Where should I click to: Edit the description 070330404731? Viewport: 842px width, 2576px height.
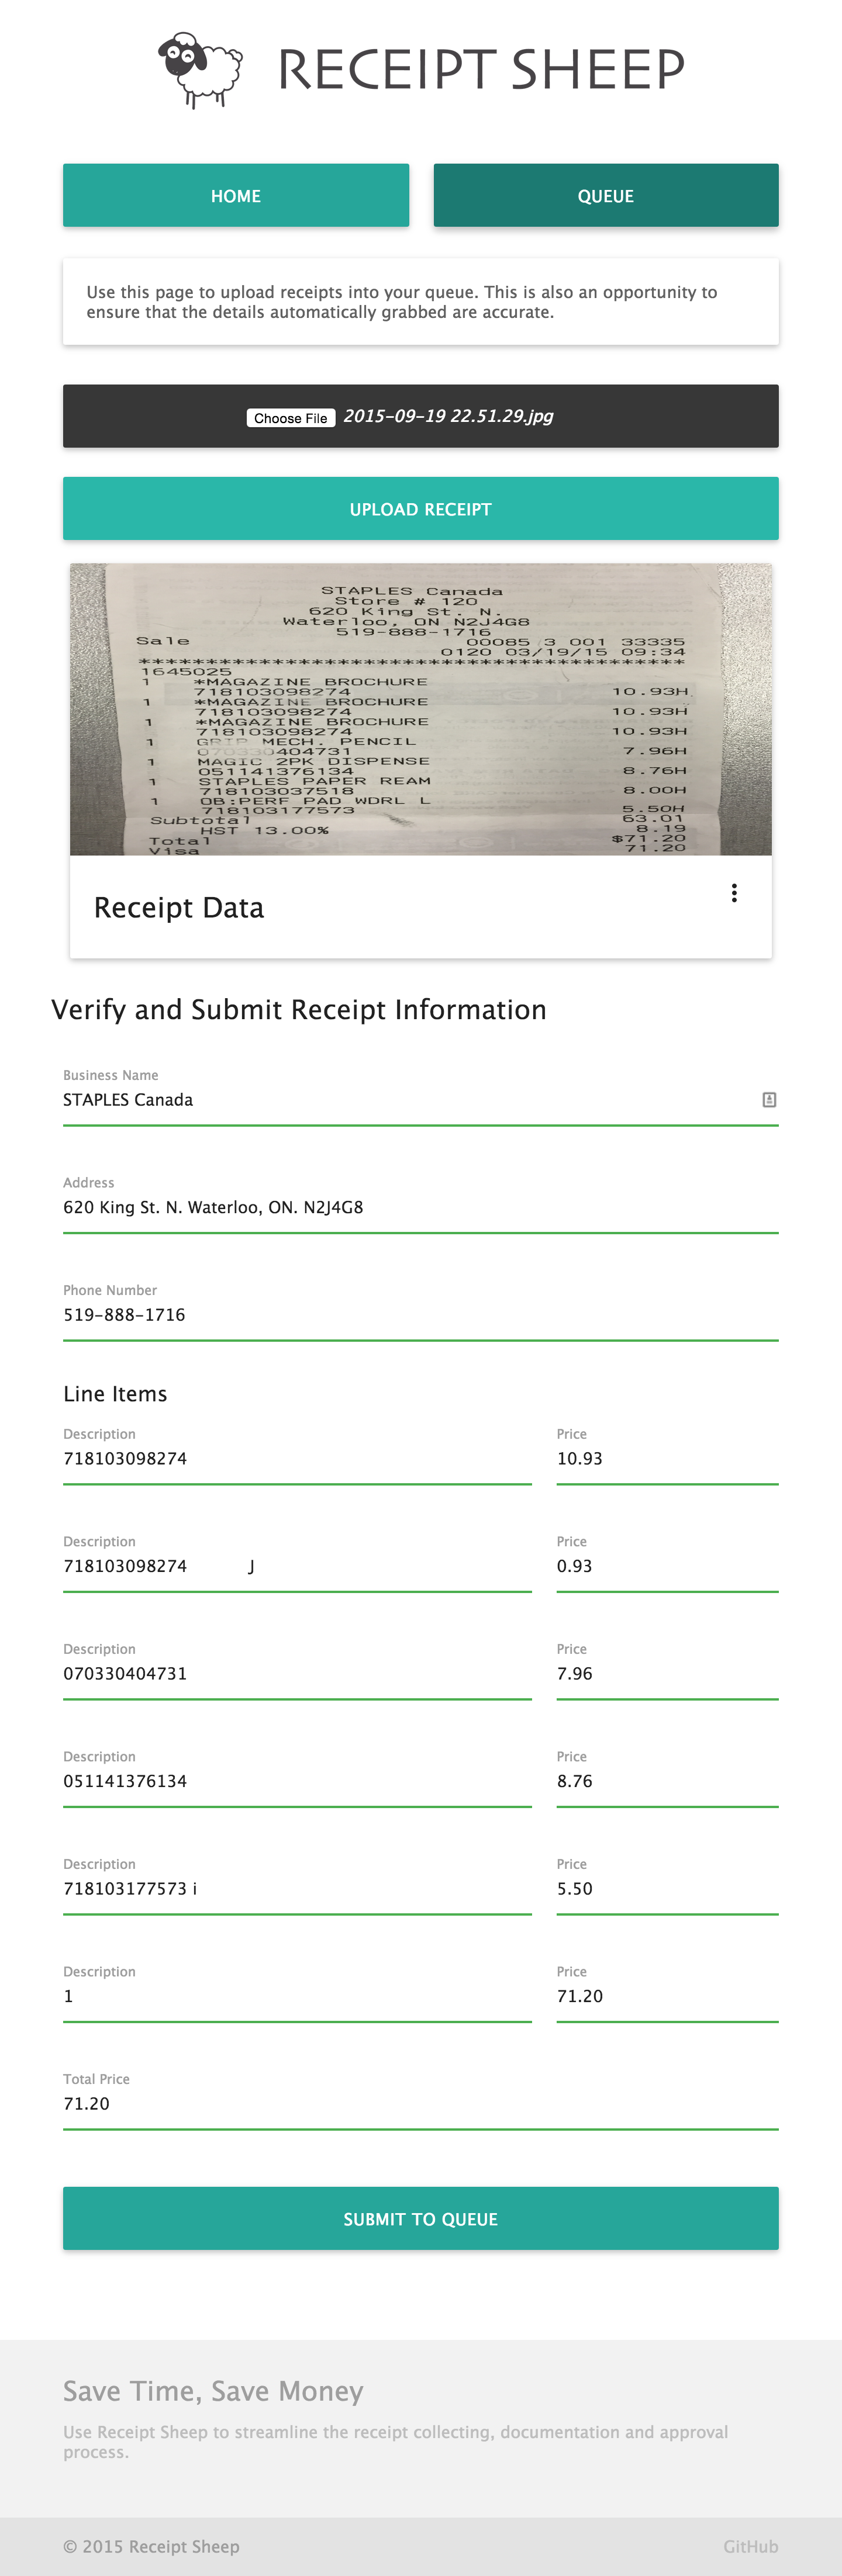[x=297, y=1673]
